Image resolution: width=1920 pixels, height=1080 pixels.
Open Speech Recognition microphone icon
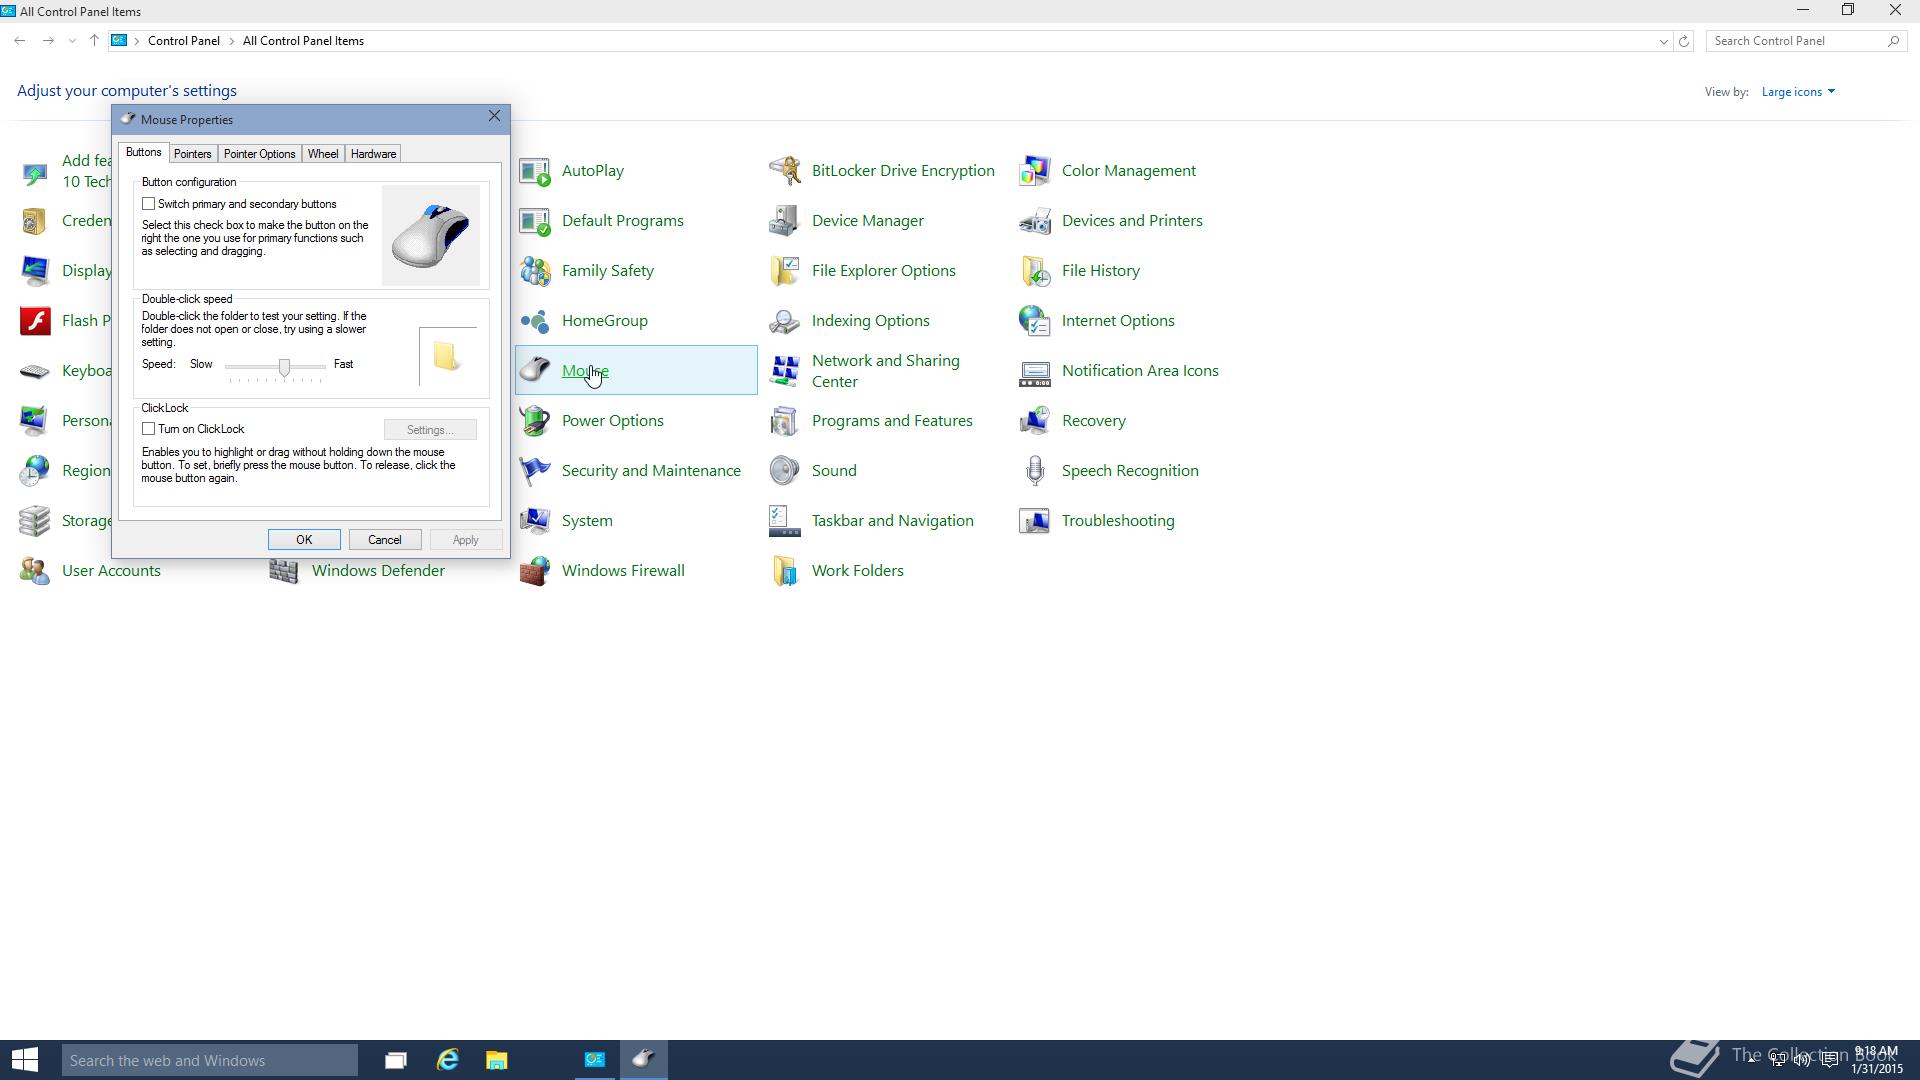(x=1035, y=471)
